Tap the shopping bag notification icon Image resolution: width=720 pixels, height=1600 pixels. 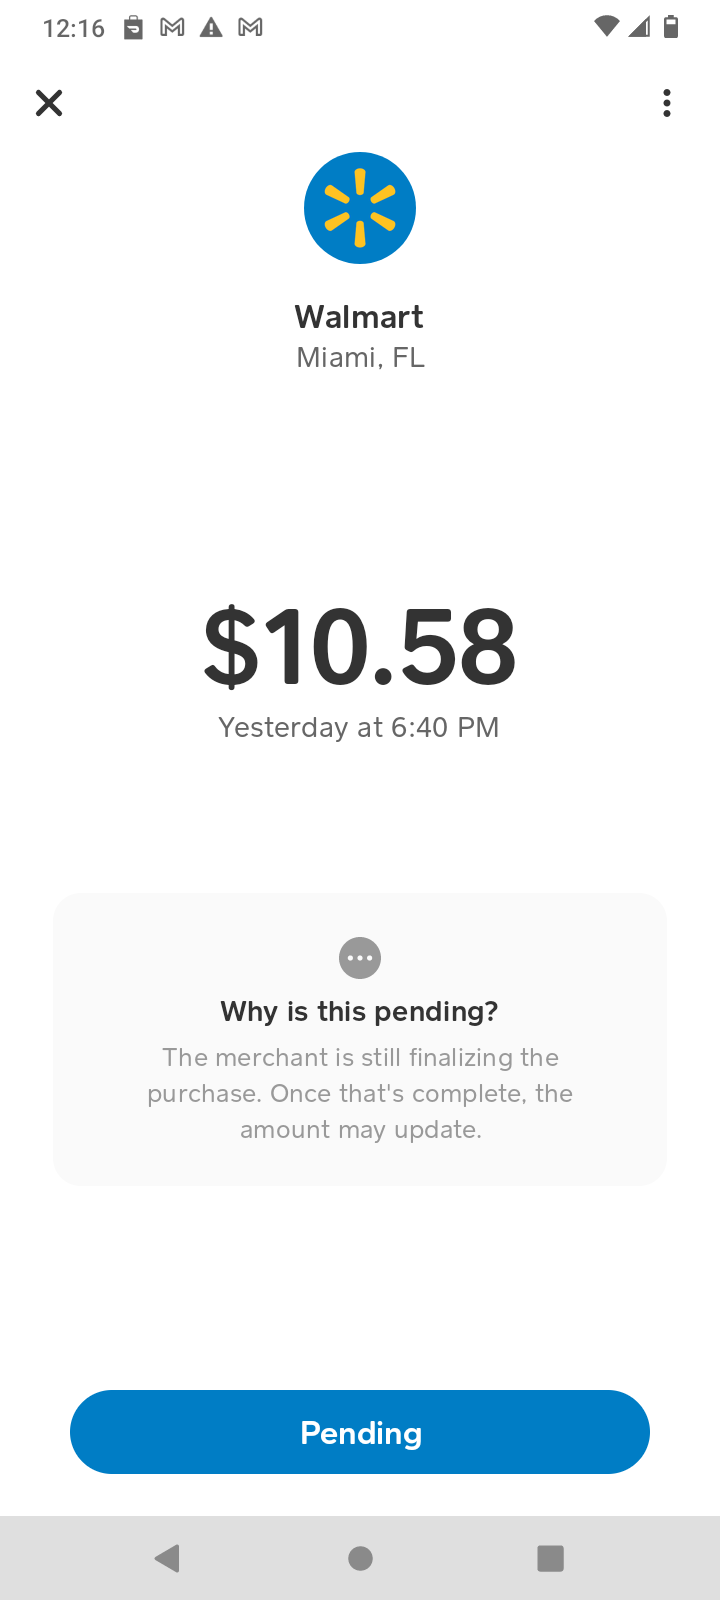point(133,28)
